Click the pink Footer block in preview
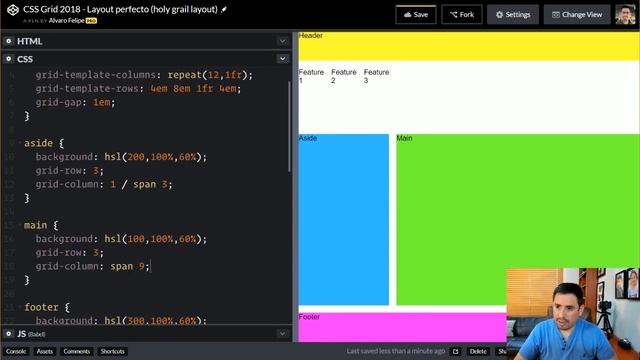 (x=402, y=327)
